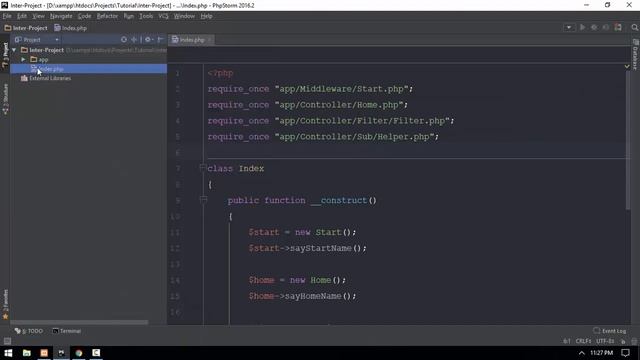Click the cursor position 6:1 indicator
This screenshot has height=360, width=640.
[x=567, y=341]
